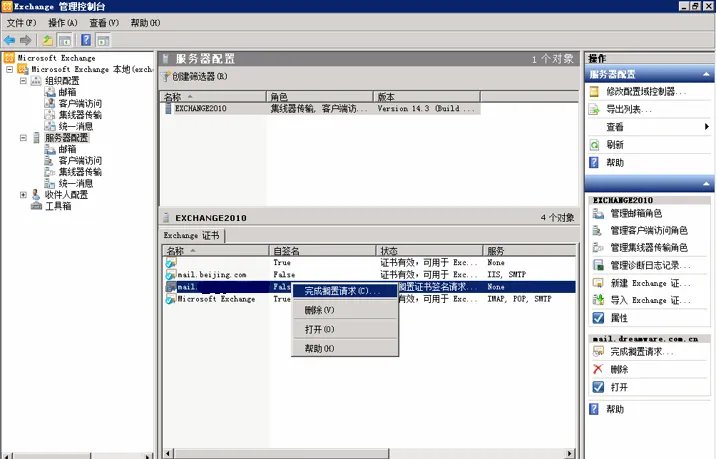Select 服务器配置 tree node
Screen dimensions: 717x459
pos(66,138)
